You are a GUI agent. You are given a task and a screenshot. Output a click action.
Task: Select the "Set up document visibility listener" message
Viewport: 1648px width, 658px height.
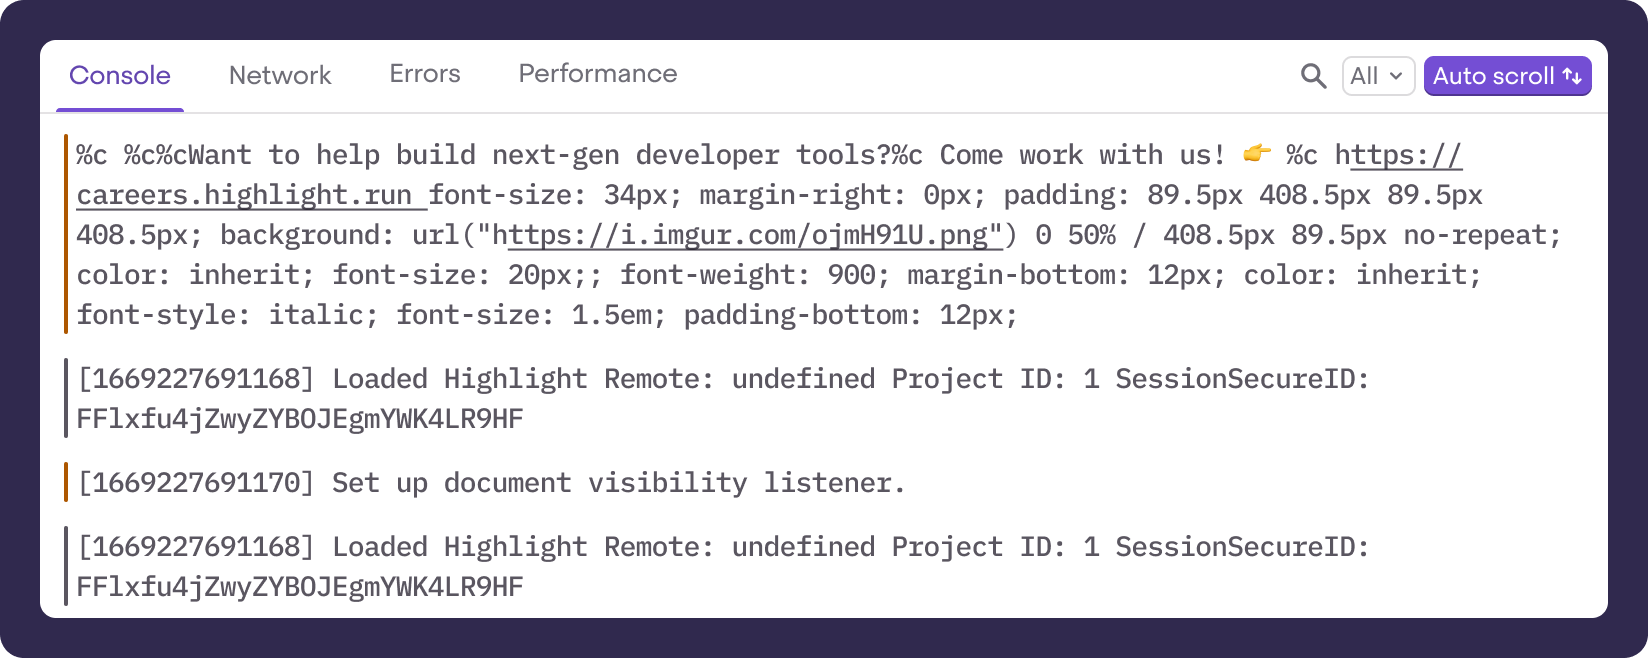click(x=618, y=483)
